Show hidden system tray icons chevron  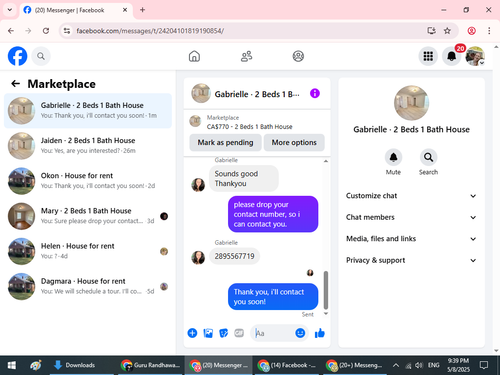396,365
